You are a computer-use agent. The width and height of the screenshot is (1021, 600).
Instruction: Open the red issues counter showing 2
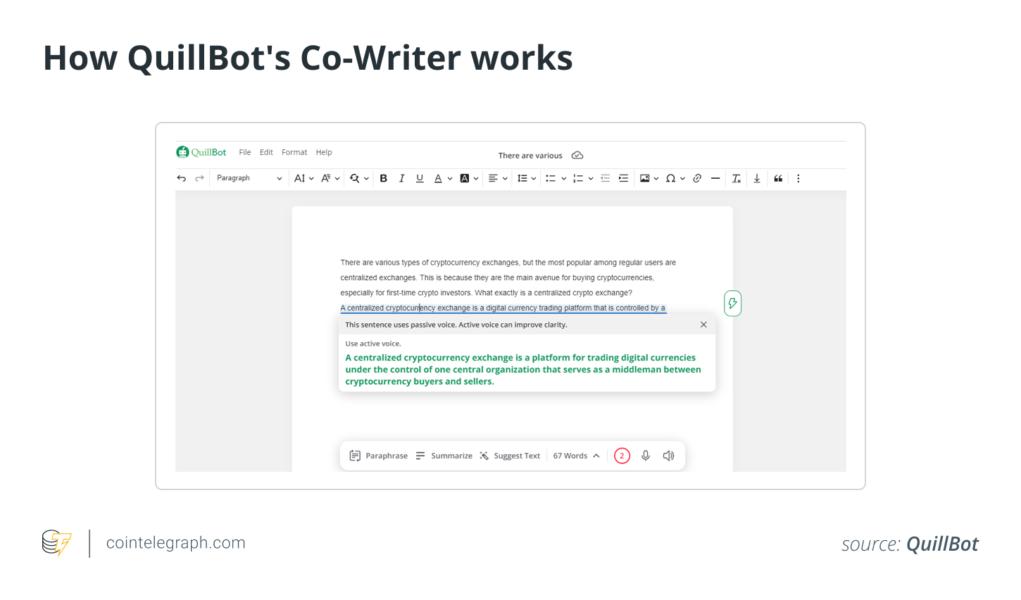[622, 455]
